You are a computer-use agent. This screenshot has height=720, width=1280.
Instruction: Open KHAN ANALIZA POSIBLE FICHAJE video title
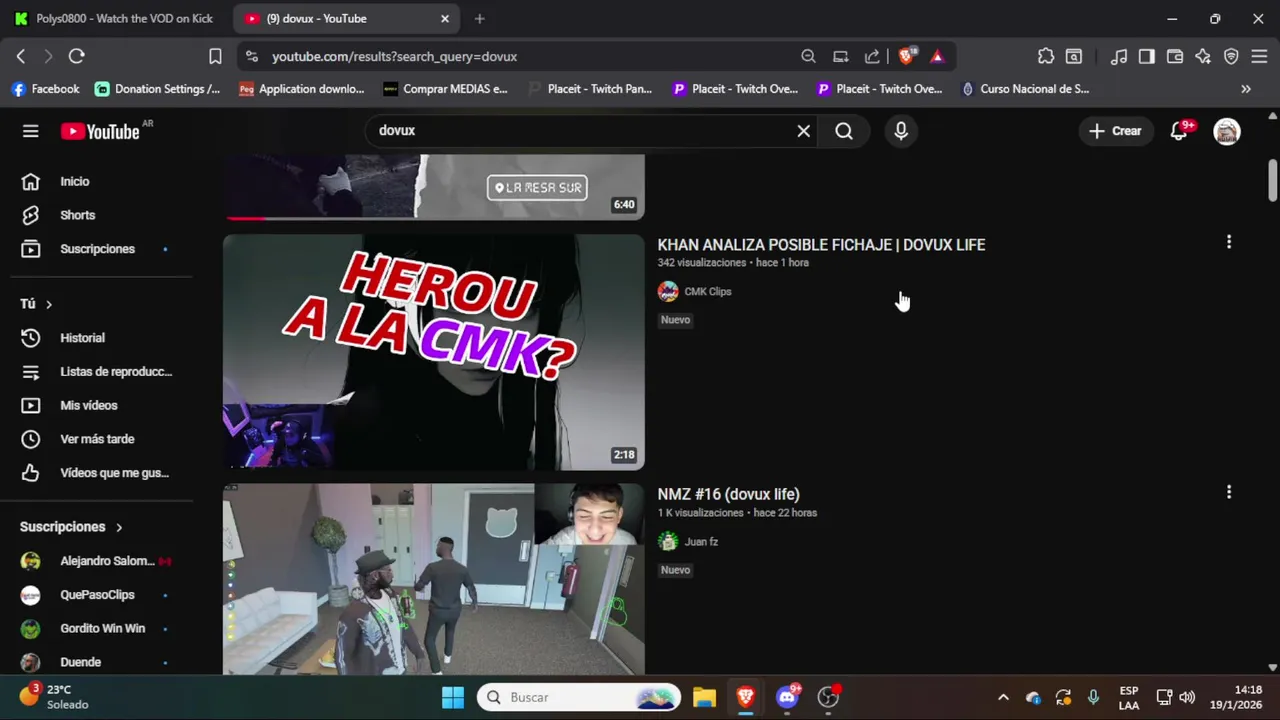[x=821, y=245]
